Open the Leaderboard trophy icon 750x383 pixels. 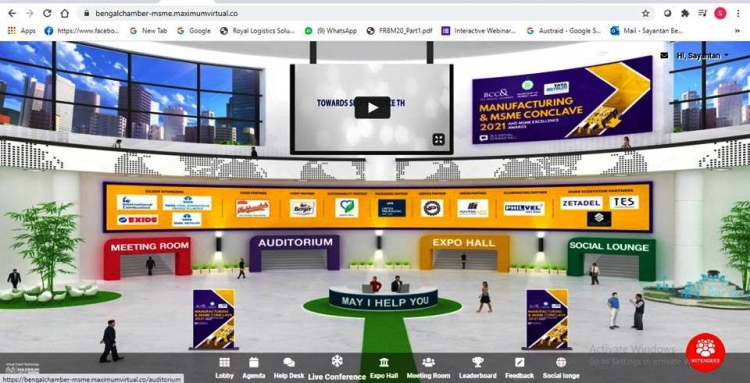click(477, 362)
